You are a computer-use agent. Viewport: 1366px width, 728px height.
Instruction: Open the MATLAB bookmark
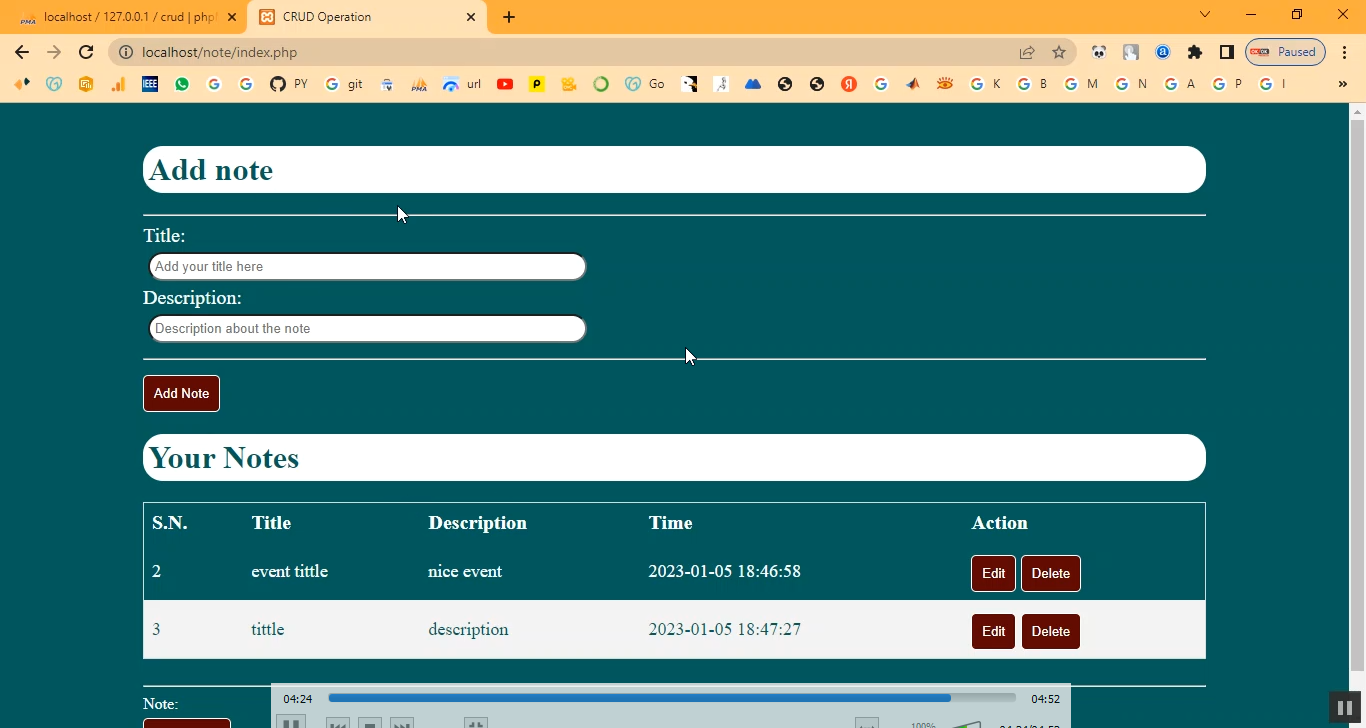[x=913, y=84]
